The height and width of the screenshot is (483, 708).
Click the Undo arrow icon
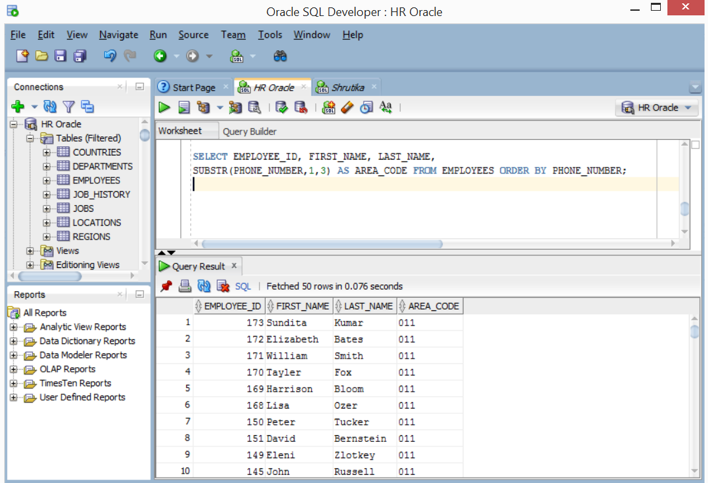pos(110,56)
